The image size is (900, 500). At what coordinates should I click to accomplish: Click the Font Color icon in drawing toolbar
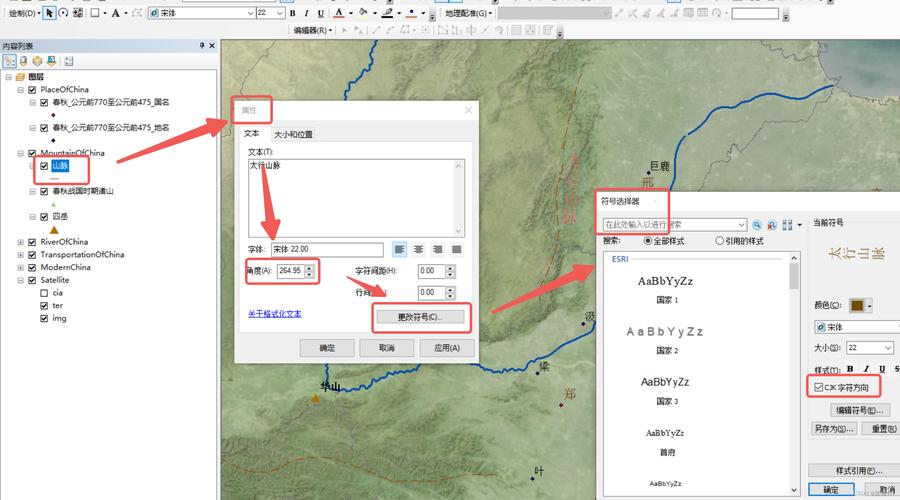click(x=339, y=13)
